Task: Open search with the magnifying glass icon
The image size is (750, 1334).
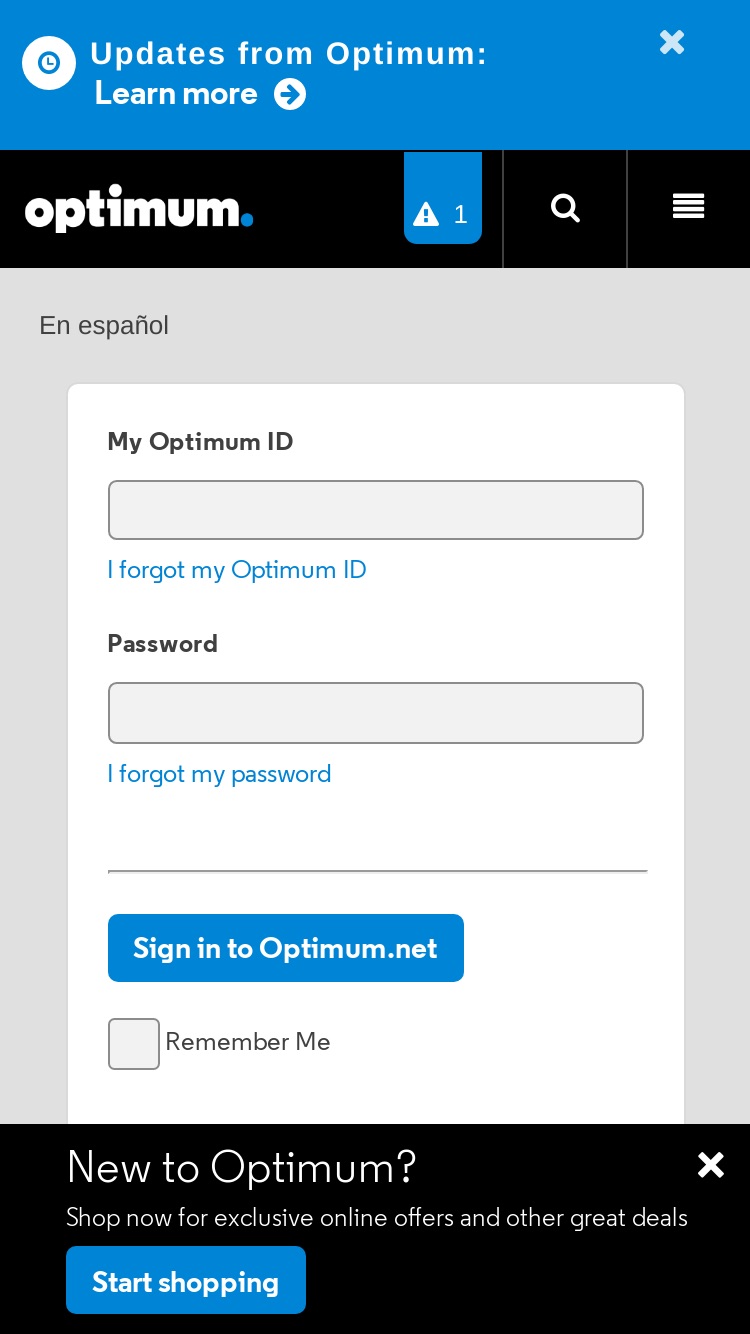Action: [565, 208]
